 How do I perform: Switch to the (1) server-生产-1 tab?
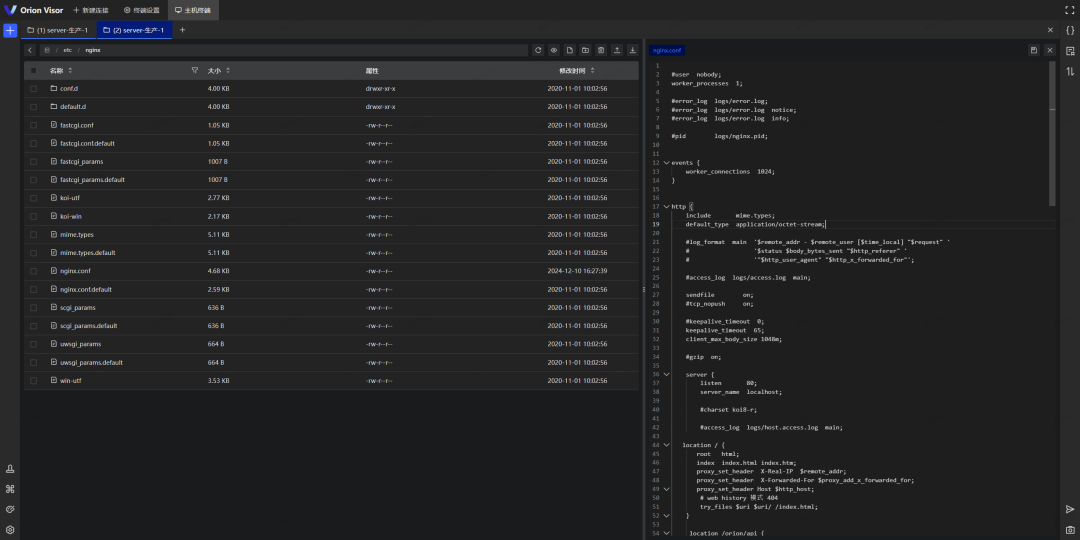[x=57, y=30]
